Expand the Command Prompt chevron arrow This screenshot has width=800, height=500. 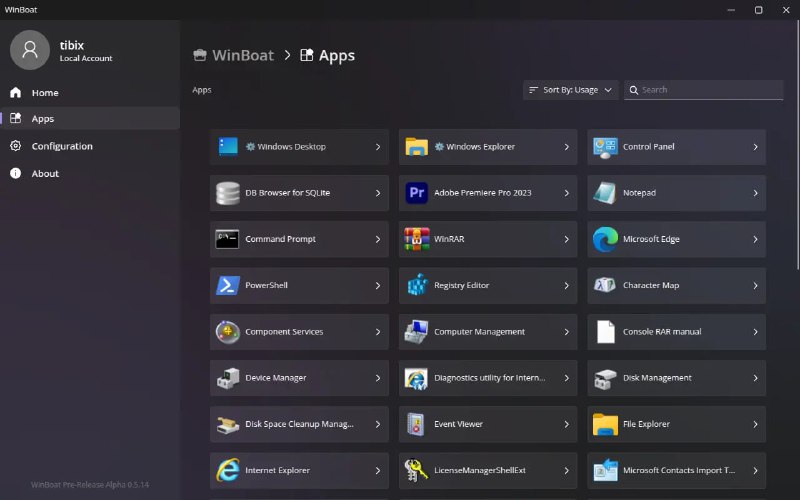pyautogui.click(x=378, y=239)
